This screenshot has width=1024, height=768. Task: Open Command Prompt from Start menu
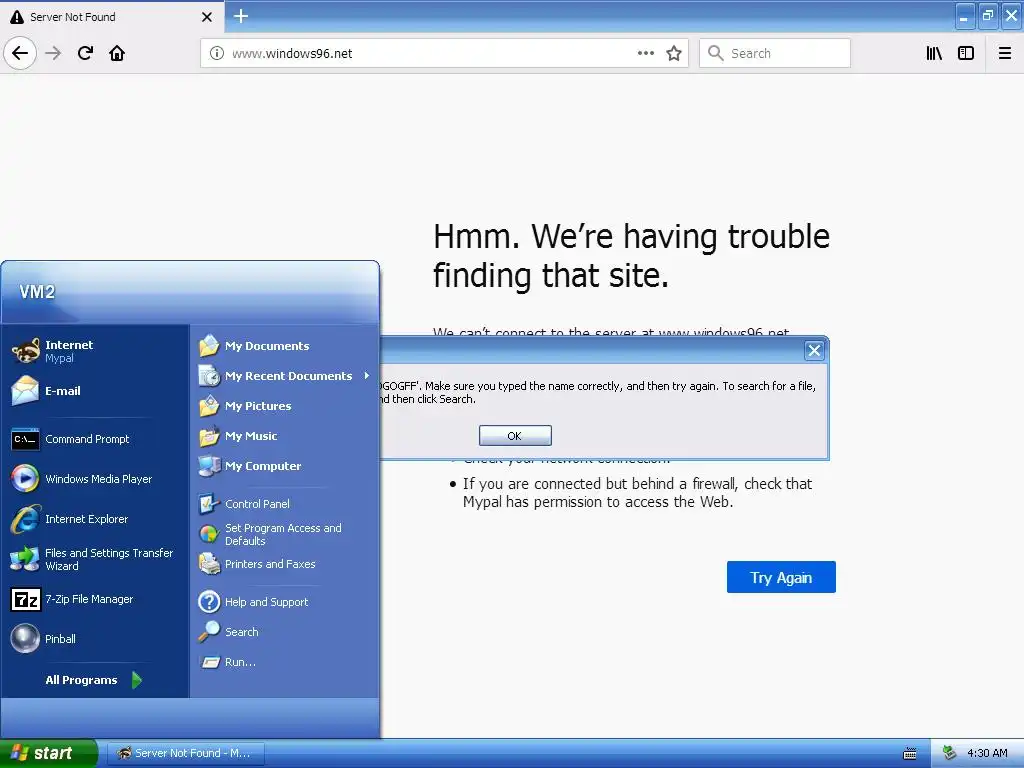pos(95,439)
